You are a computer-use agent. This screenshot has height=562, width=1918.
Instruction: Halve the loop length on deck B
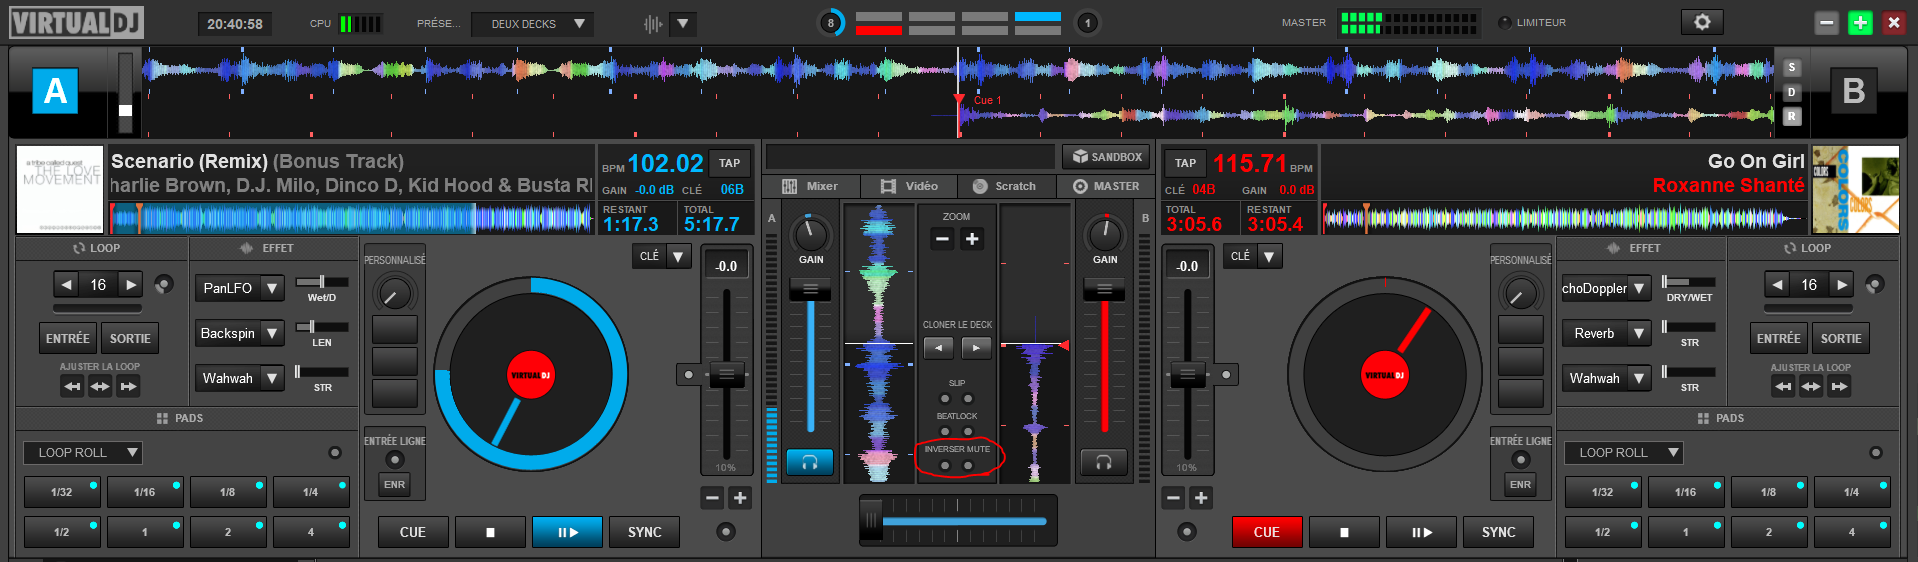coord(1777,285)
